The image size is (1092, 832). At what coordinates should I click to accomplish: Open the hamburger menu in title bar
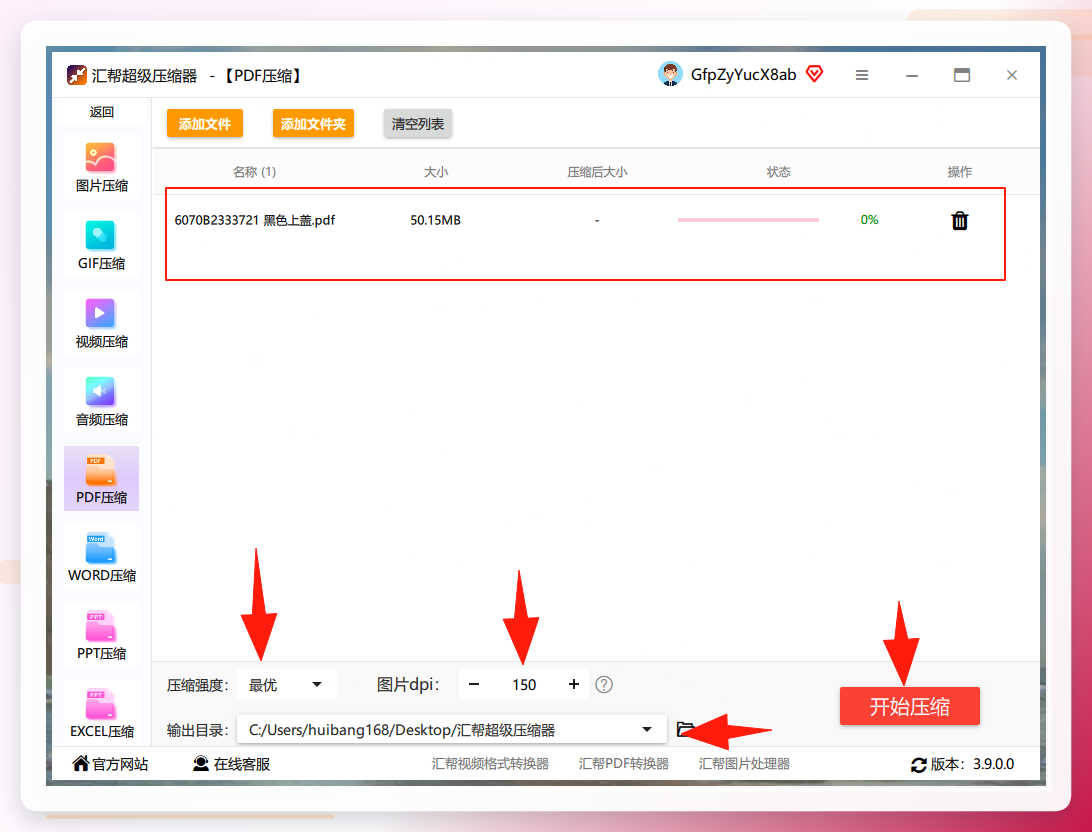coord(862,75)
